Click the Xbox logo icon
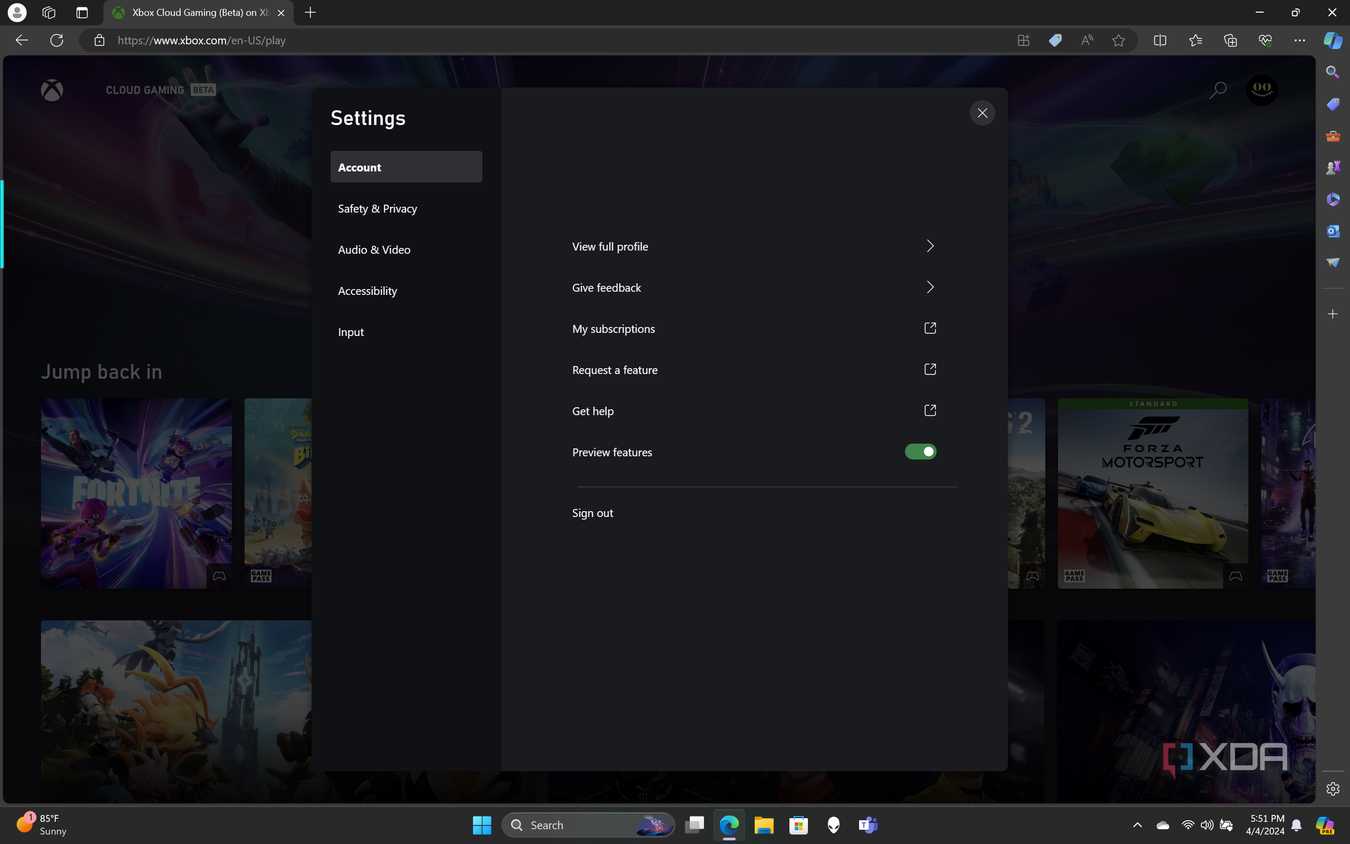 [52, 90]
